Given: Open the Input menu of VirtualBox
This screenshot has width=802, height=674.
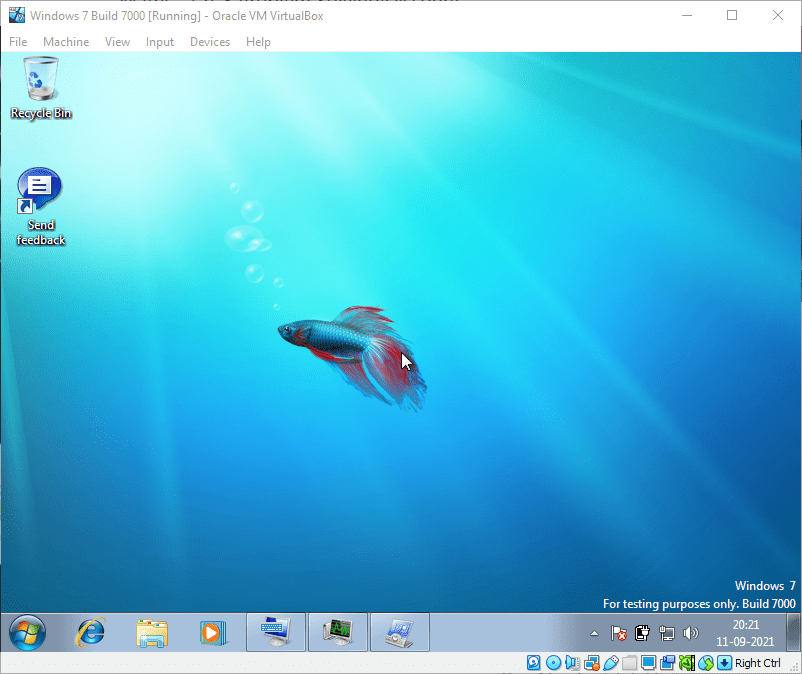Looking at the screenshot, I should (160, 42).
